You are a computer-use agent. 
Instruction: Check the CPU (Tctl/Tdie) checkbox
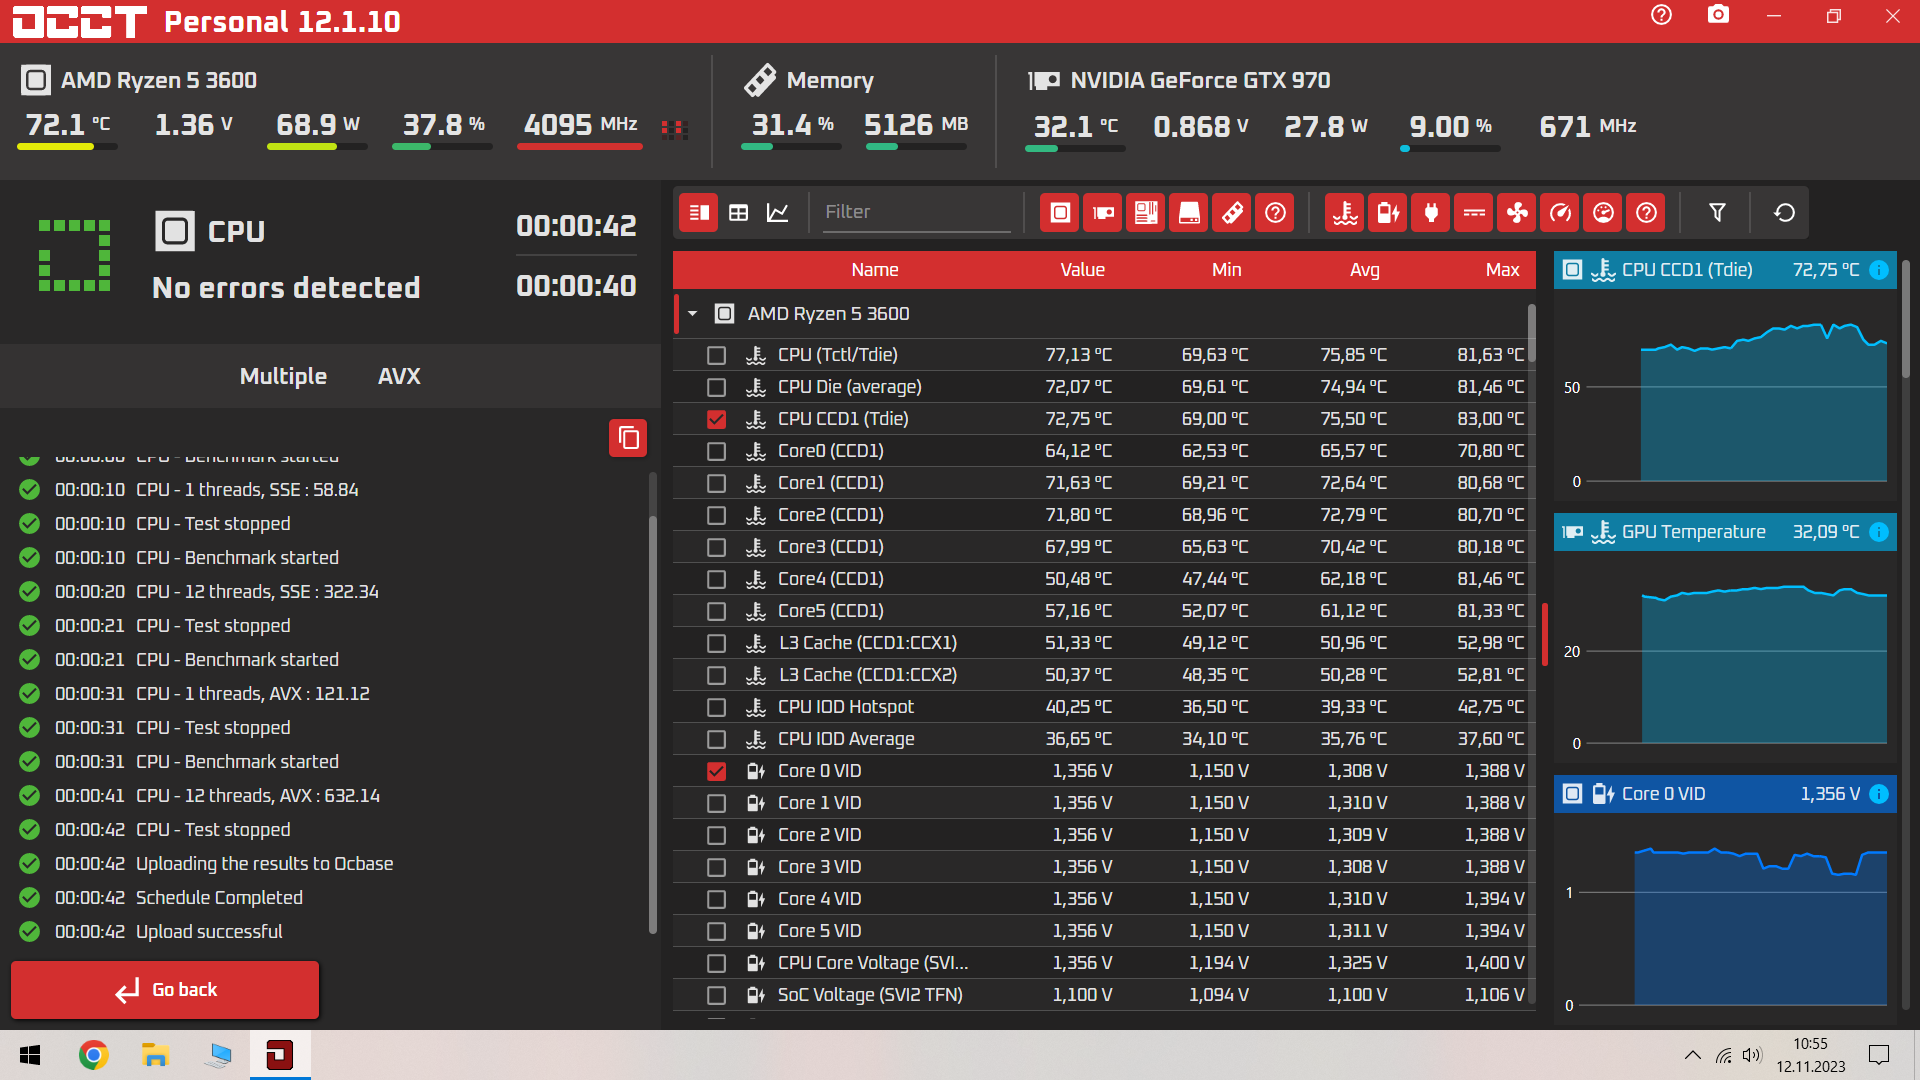(716, 355)
